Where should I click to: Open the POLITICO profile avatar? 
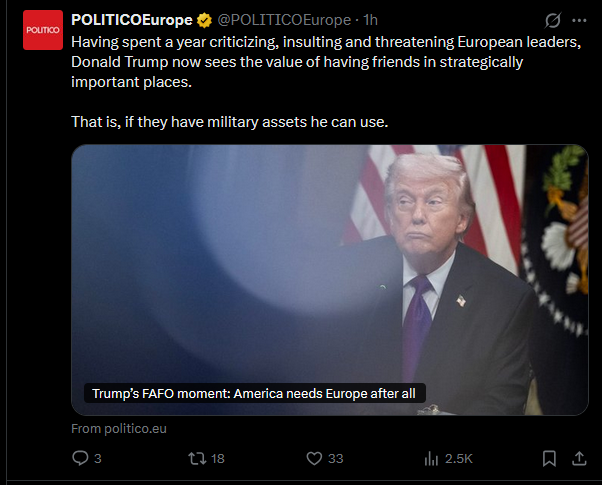click(43, 30)
